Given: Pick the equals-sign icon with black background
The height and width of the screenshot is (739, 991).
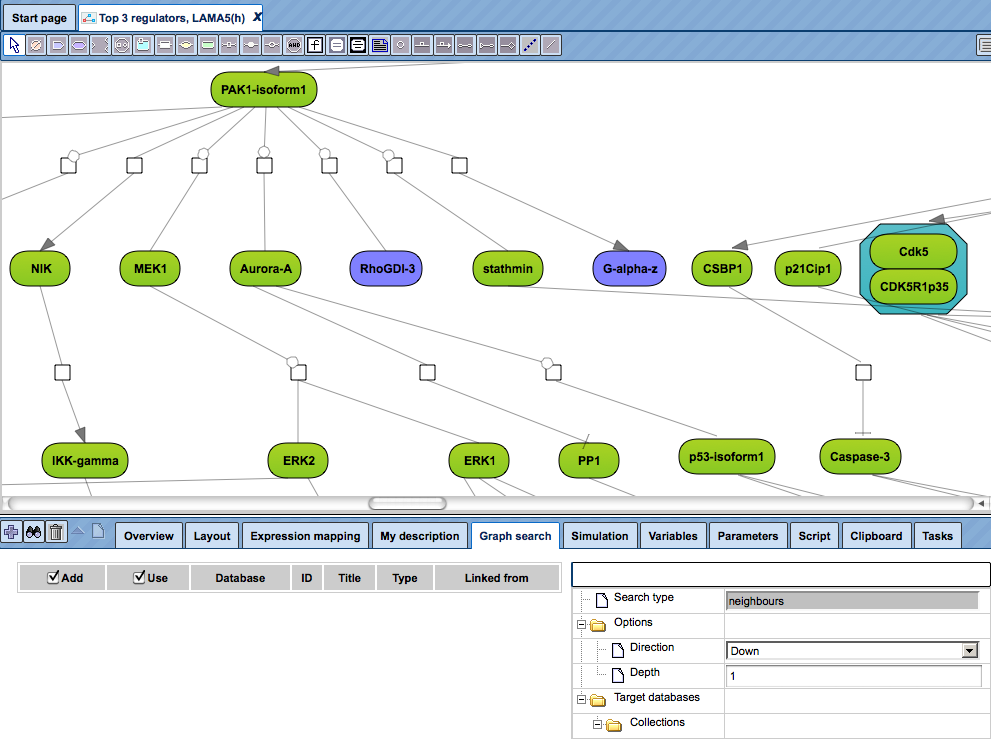Looking at the screenshot, I should click(x=358, y=46).
